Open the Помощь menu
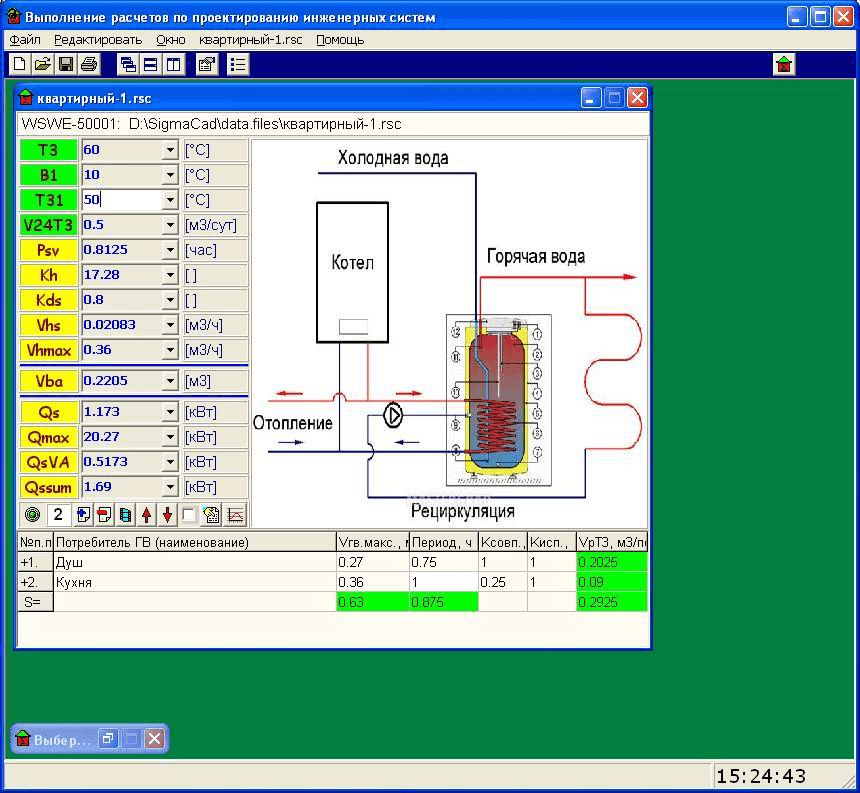 tap(340, 40)
